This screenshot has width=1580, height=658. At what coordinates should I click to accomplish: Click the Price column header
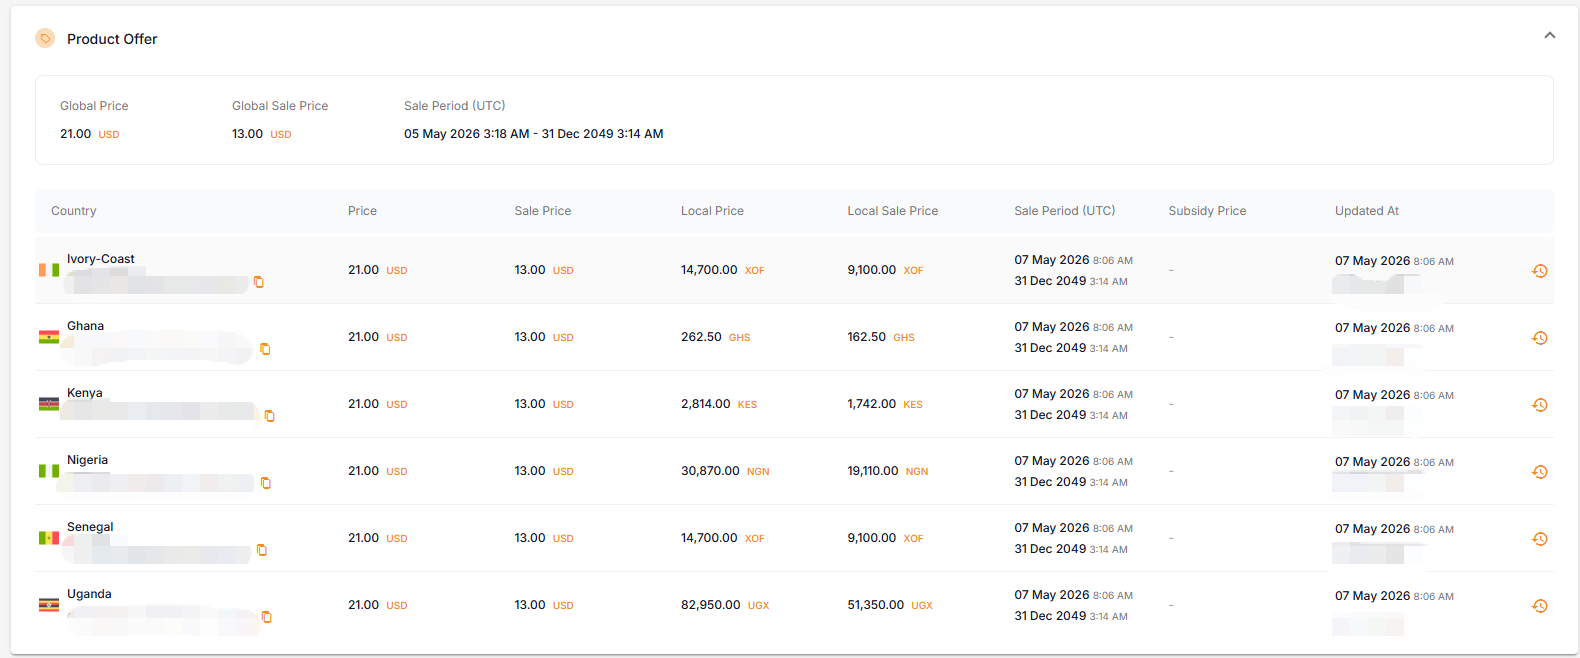[x=362, y=211]
